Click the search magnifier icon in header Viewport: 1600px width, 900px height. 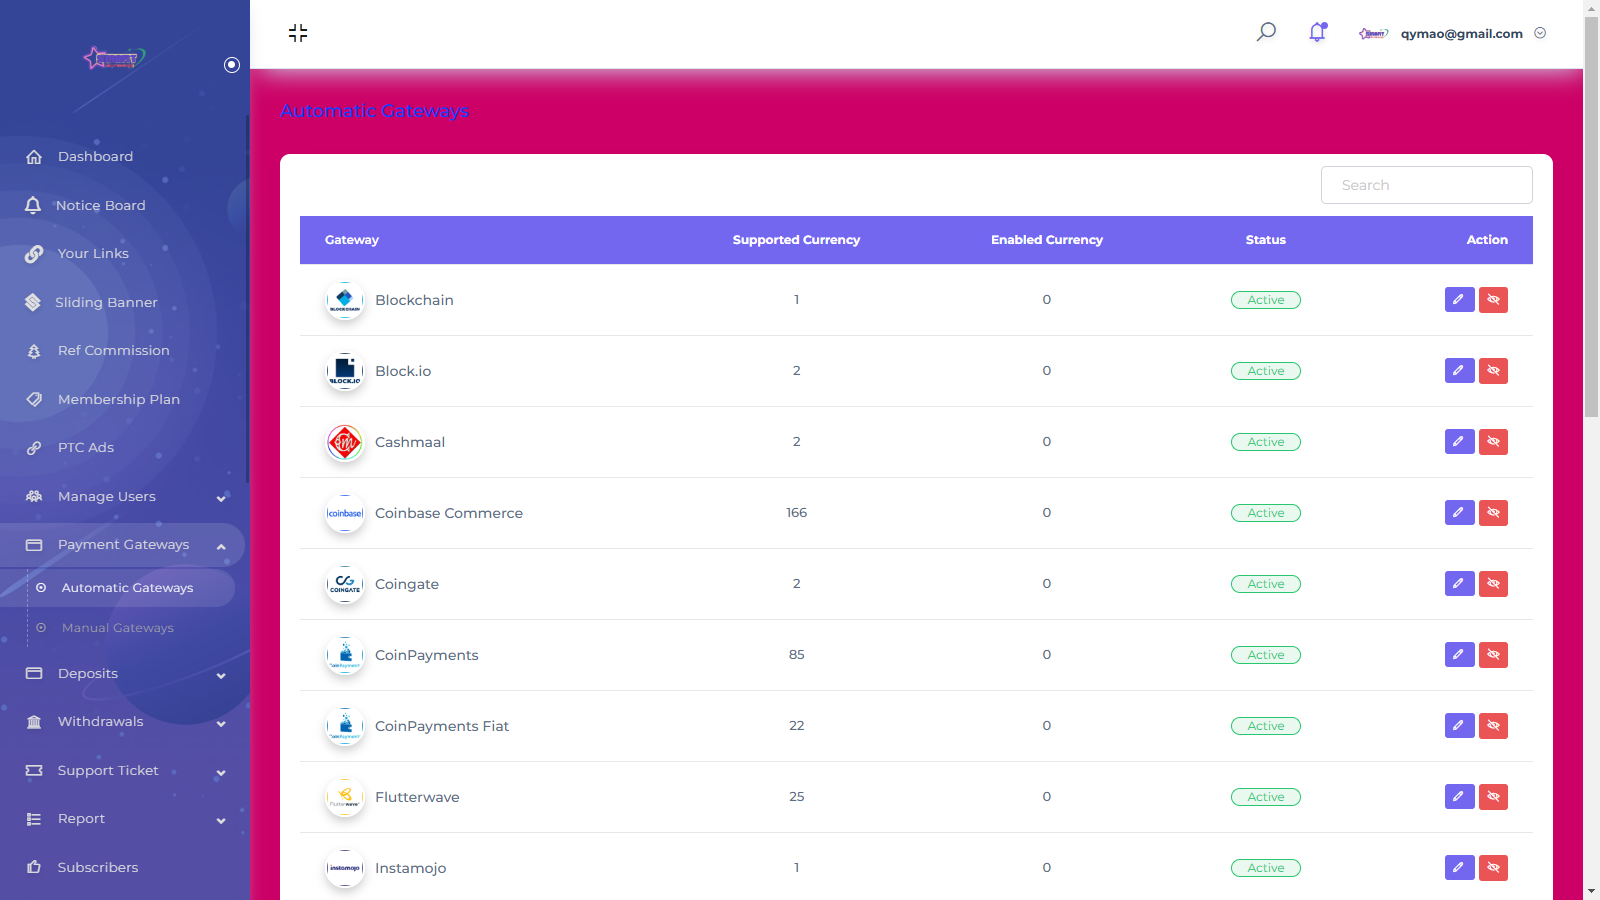(1266, 32)
